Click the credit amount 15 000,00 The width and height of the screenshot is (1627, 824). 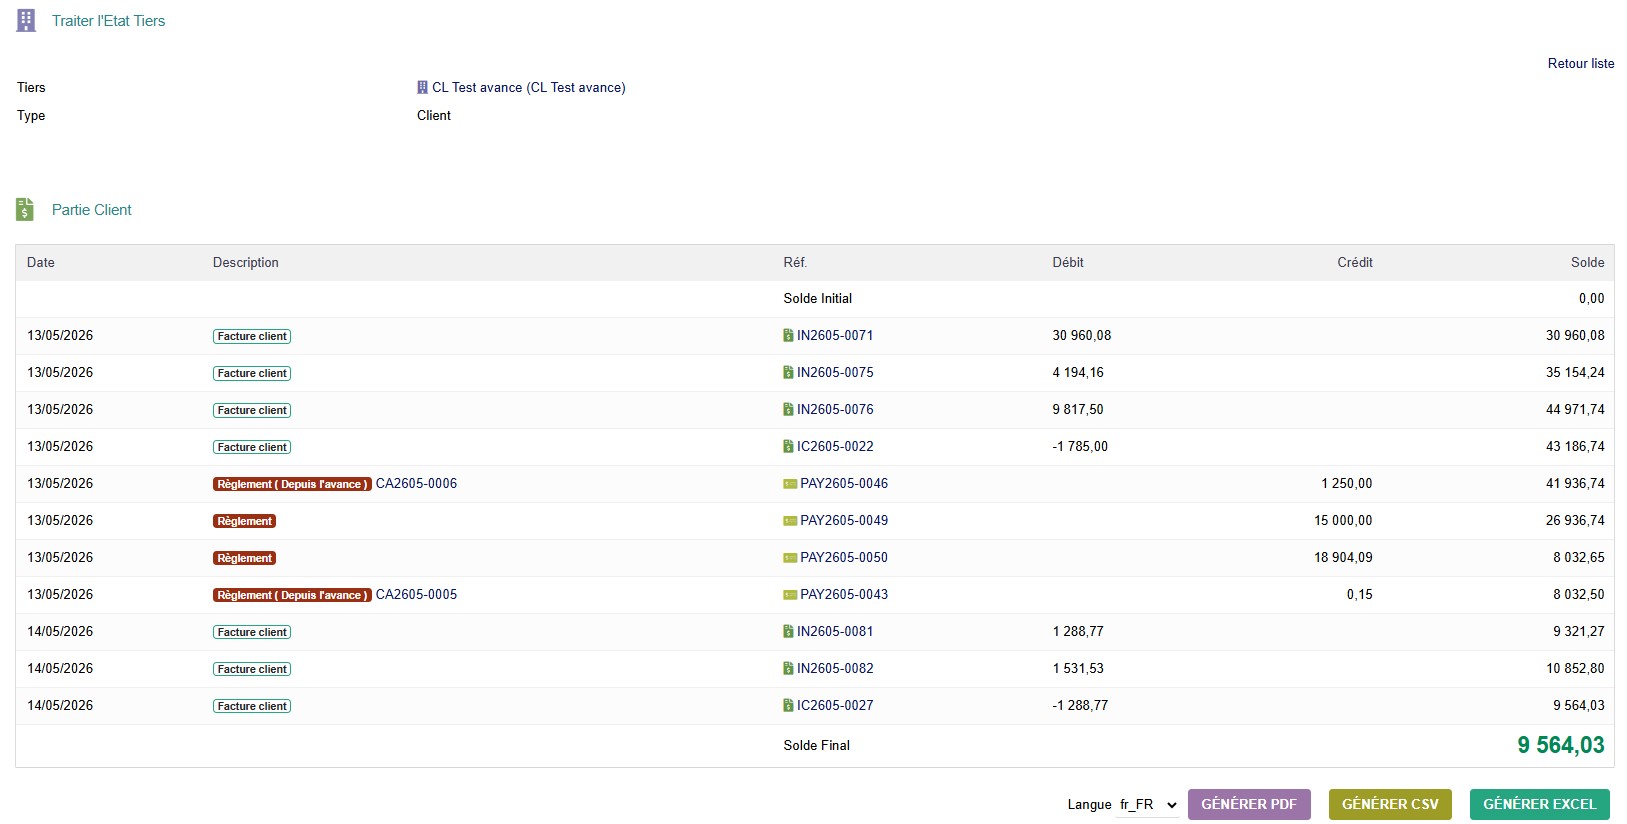(x=1343, y=520)
